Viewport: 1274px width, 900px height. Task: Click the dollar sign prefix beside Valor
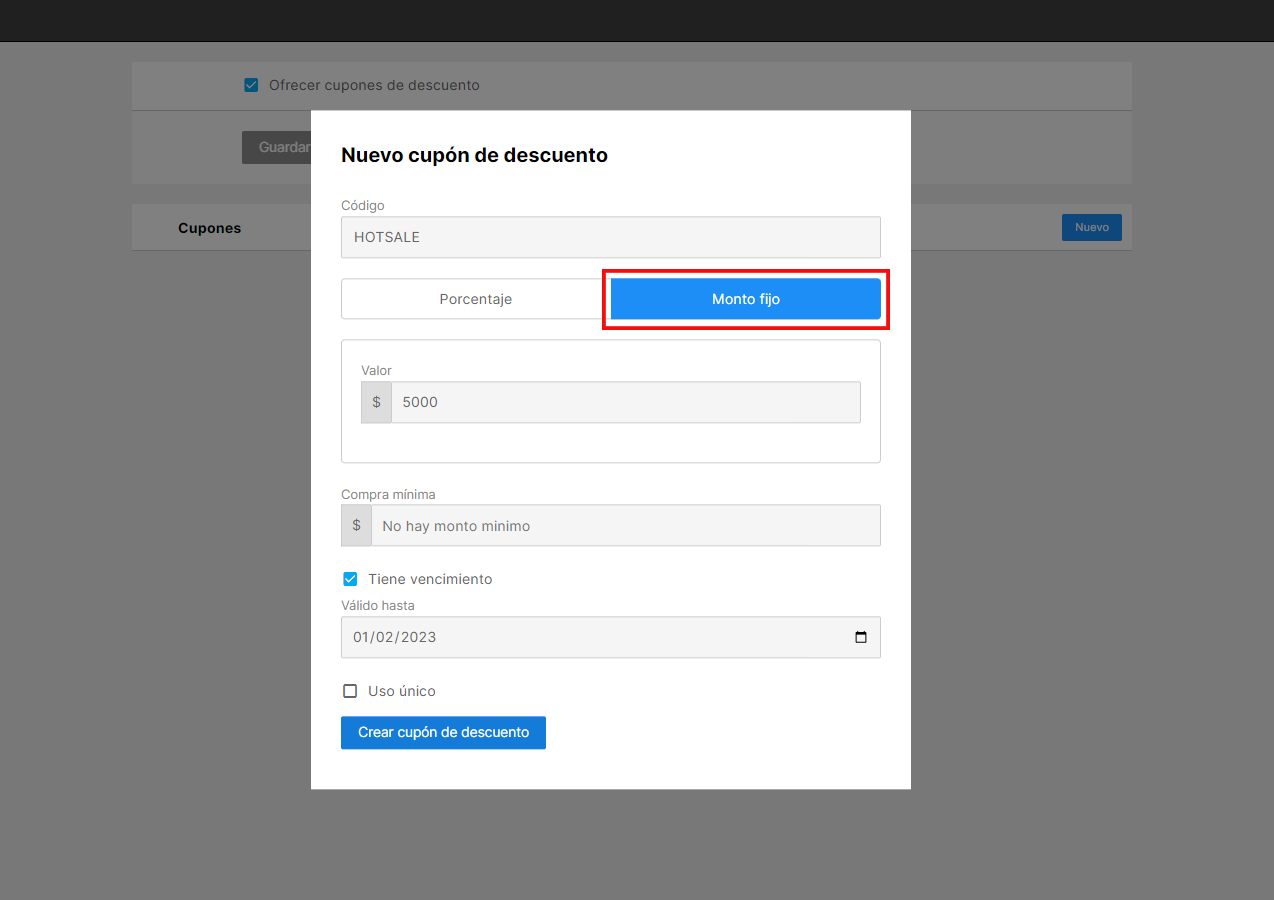coord(376,402)
